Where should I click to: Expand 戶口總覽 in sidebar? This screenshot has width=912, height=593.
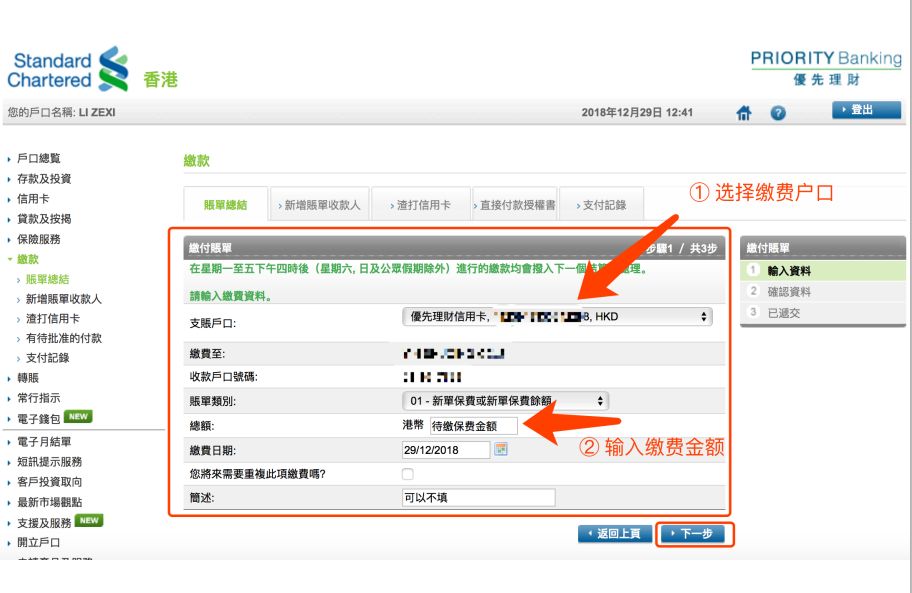point(38,158)
